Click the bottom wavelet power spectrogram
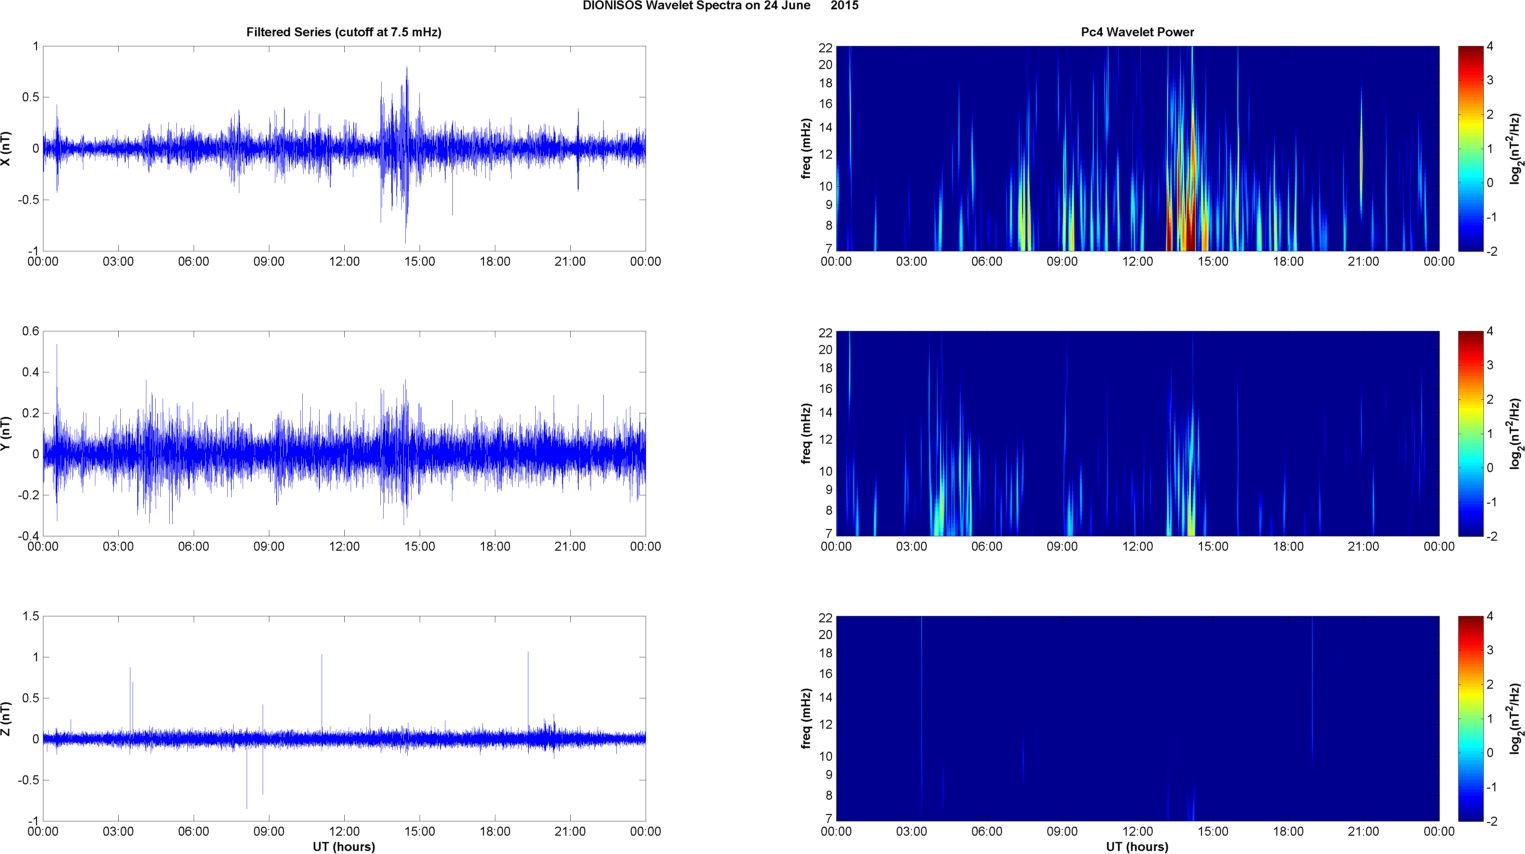 point(1137,718)
